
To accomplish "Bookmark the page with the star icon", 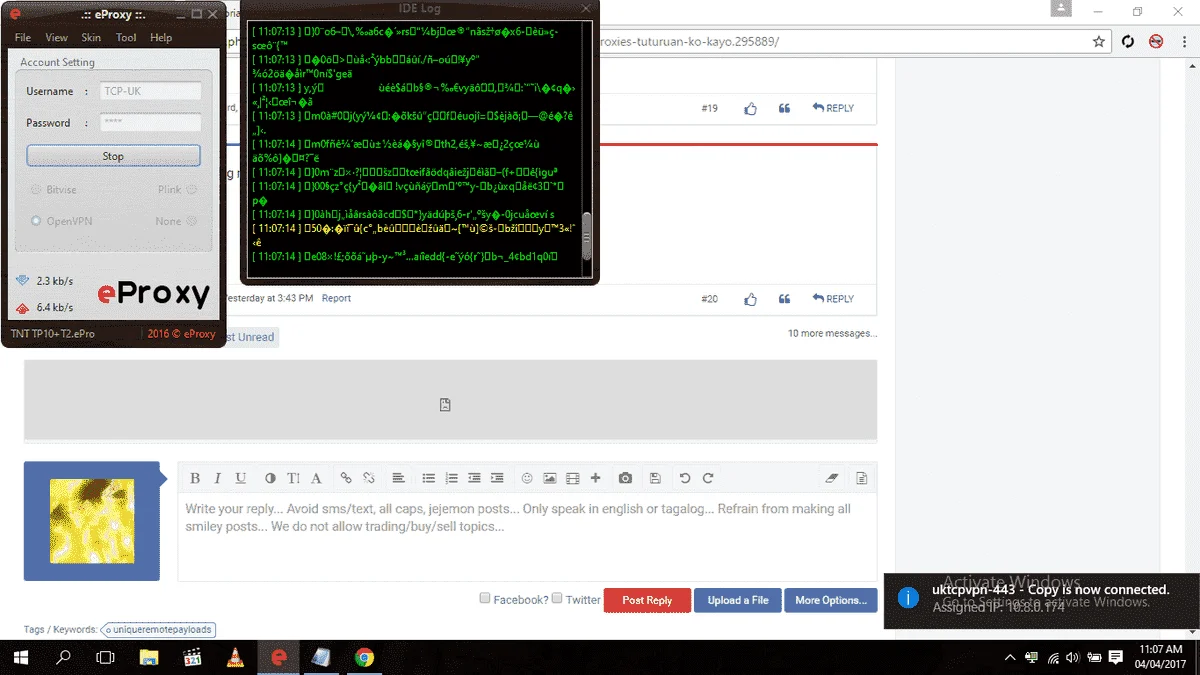I will pos(1098,42).
